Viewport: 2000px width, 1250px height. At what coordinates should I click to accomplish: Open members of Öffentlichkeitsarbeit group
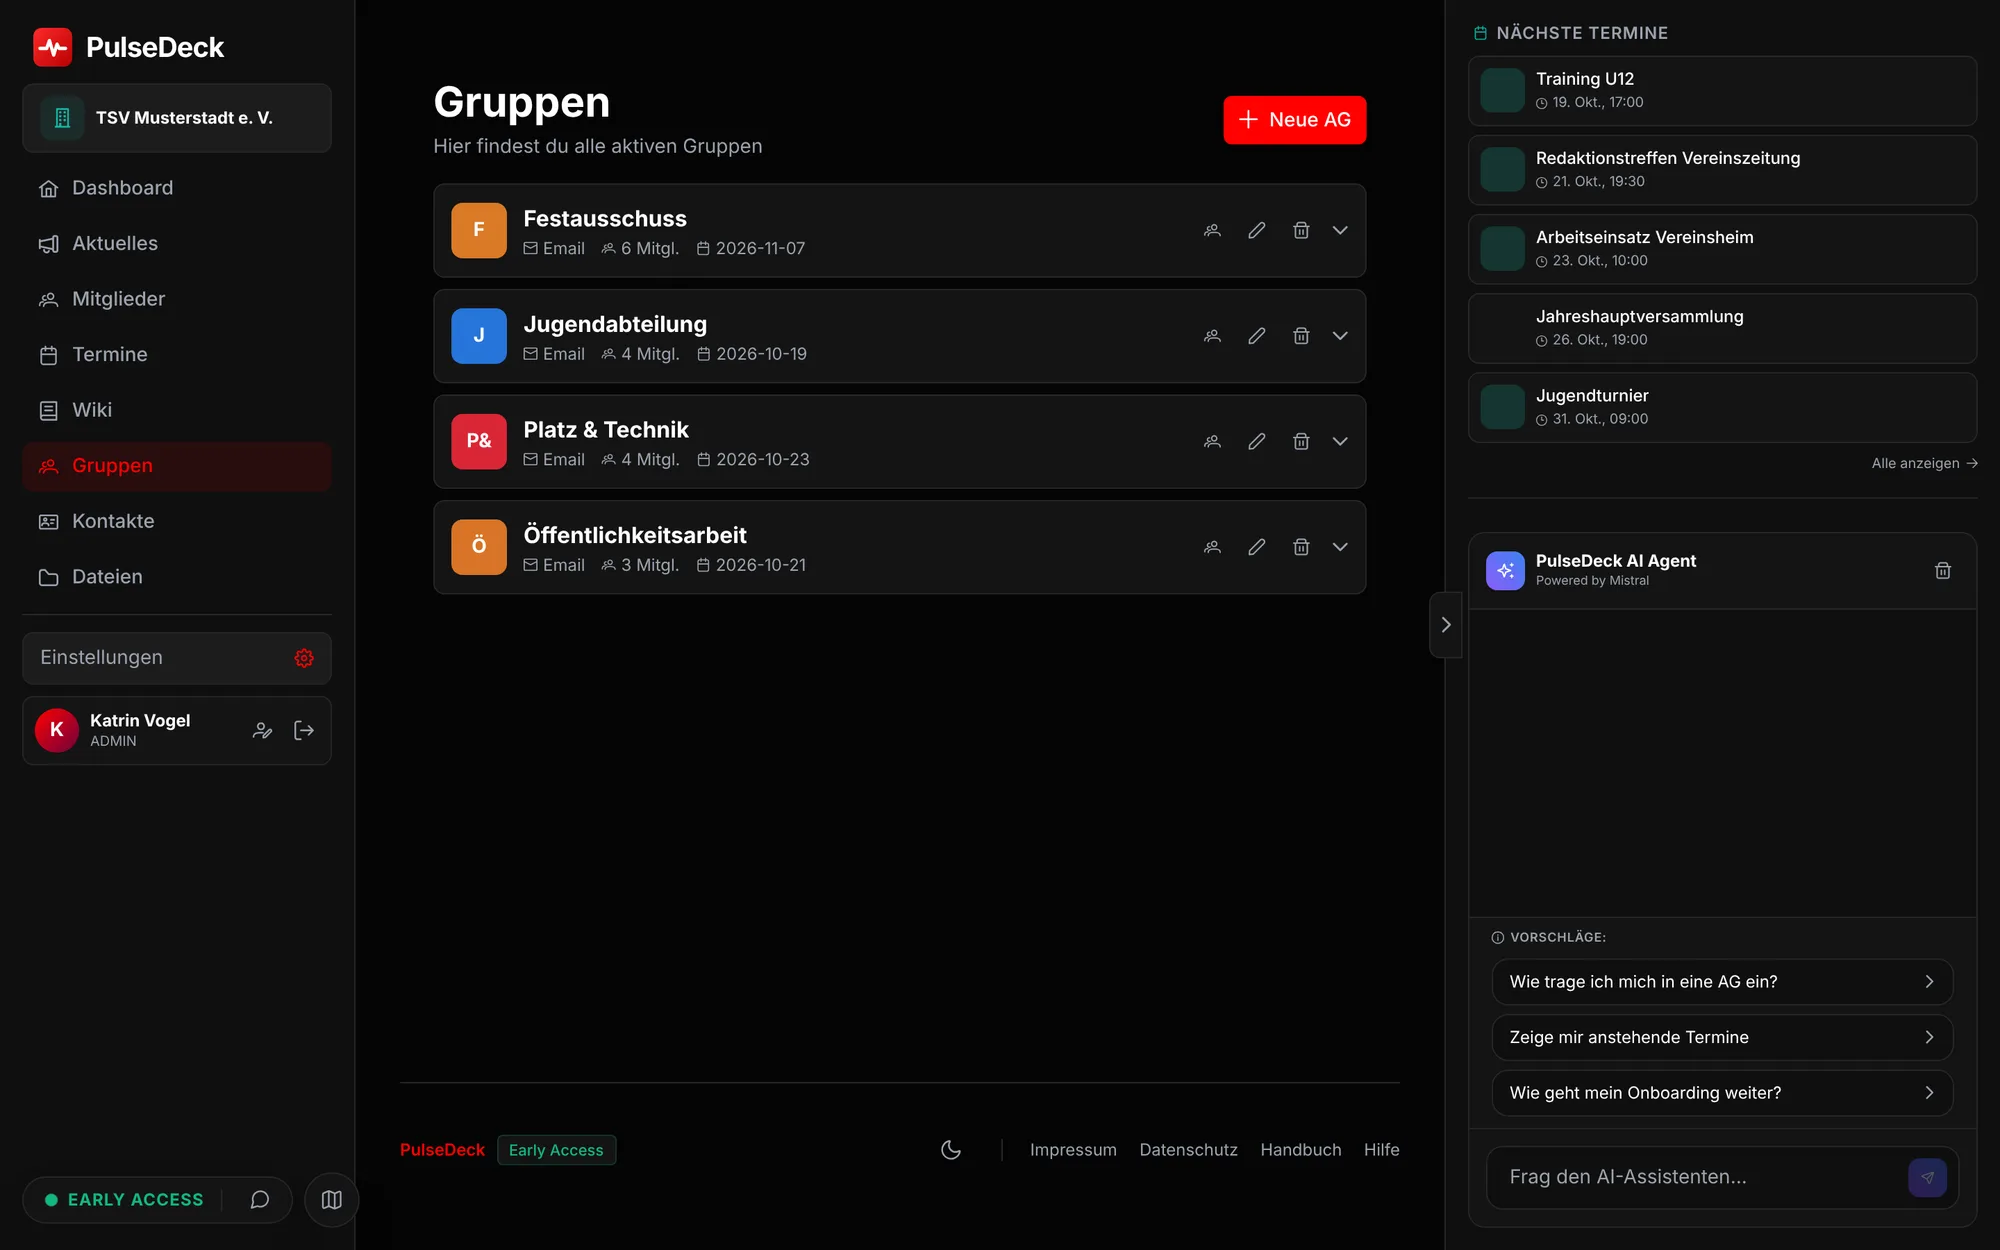click(x=1212, y=547)
